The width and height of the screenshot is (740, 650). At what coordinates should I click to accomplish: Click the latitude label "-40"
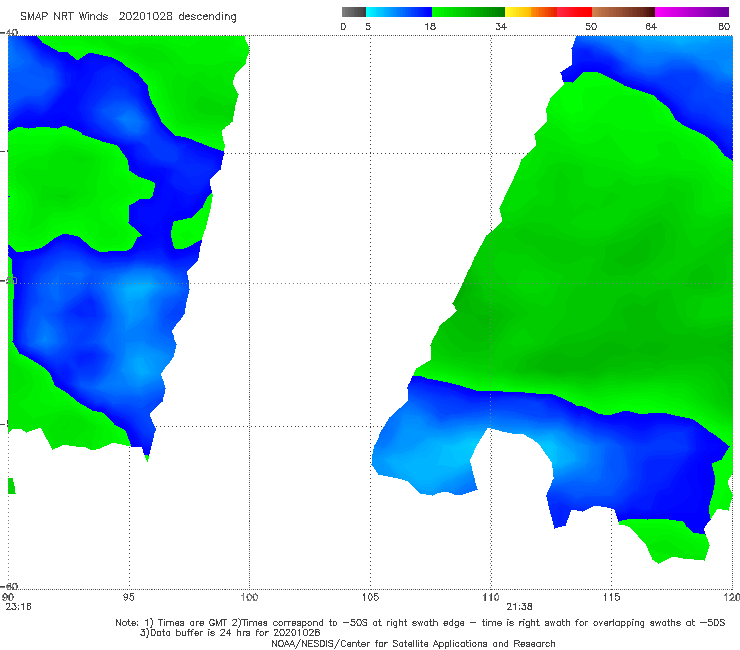11,32
